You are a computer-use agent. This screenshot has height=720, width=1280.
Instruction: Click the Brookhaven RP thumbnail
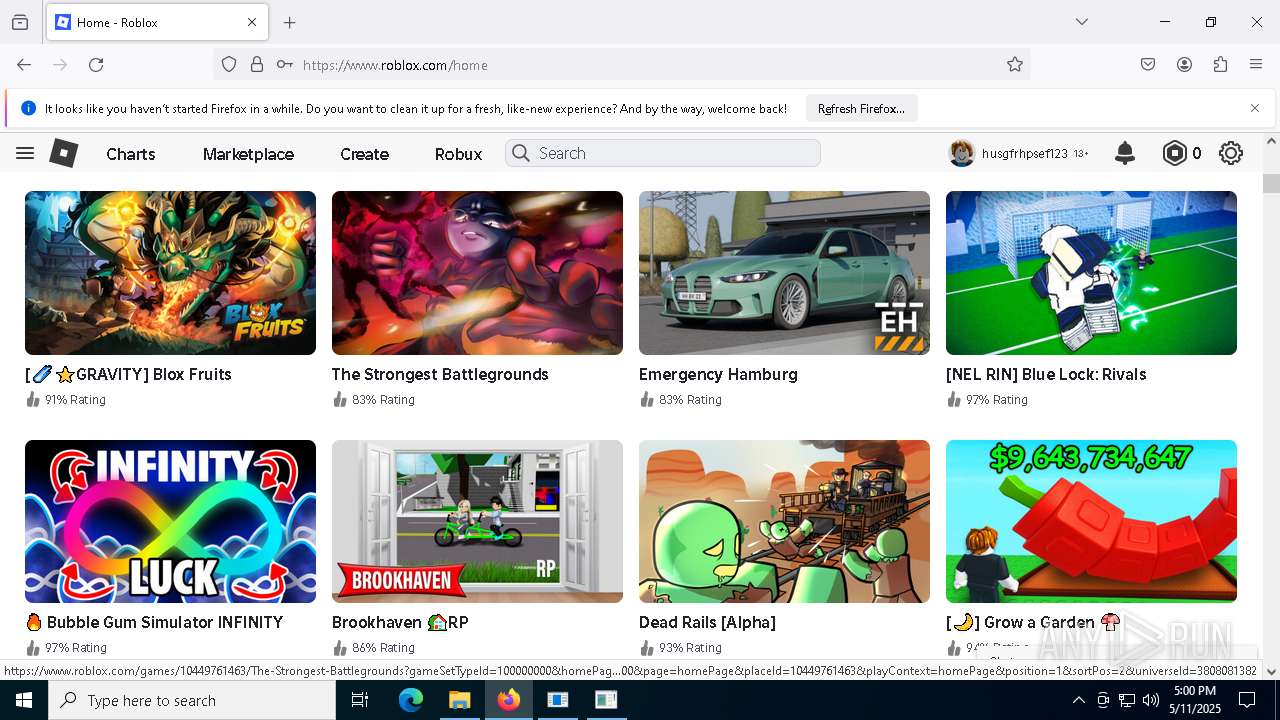(x=477, y=521)
